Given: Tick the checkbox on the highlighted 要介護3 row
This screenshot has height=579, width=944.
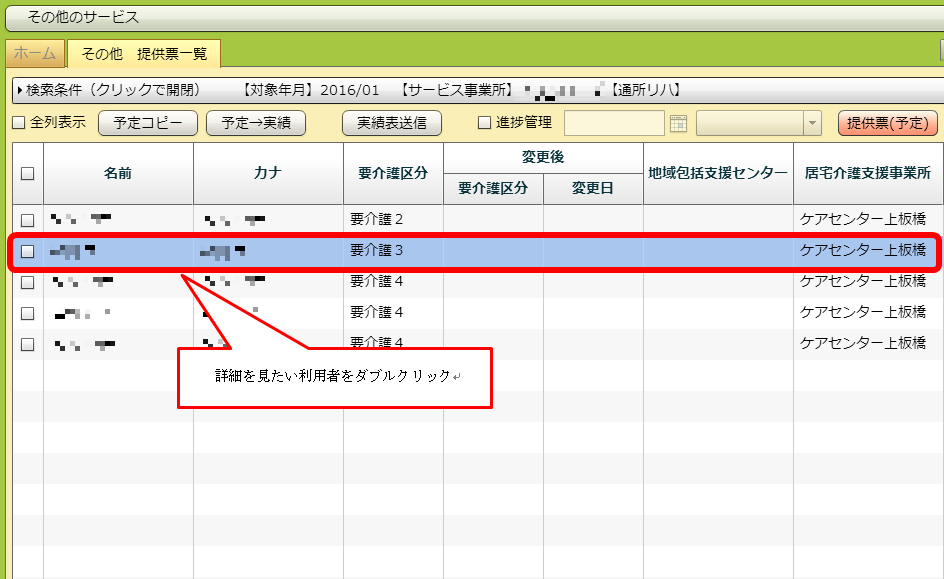Looking at the screenshot, I should pyautogui.click(x=28, y=251).
